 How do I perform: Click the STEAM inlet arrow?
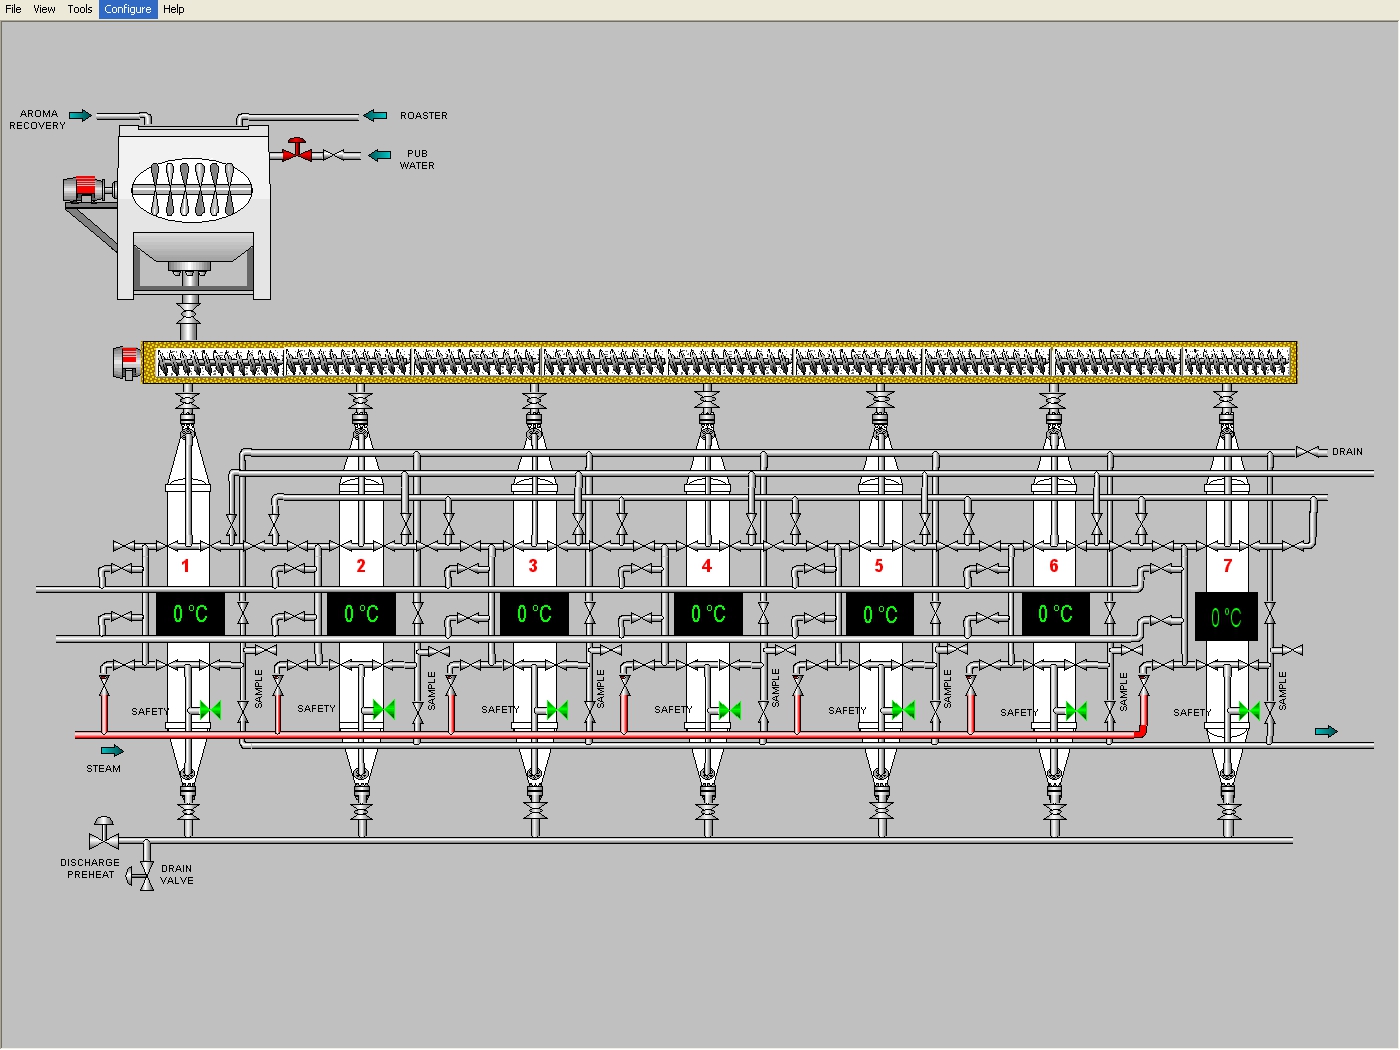pos(112,749)
